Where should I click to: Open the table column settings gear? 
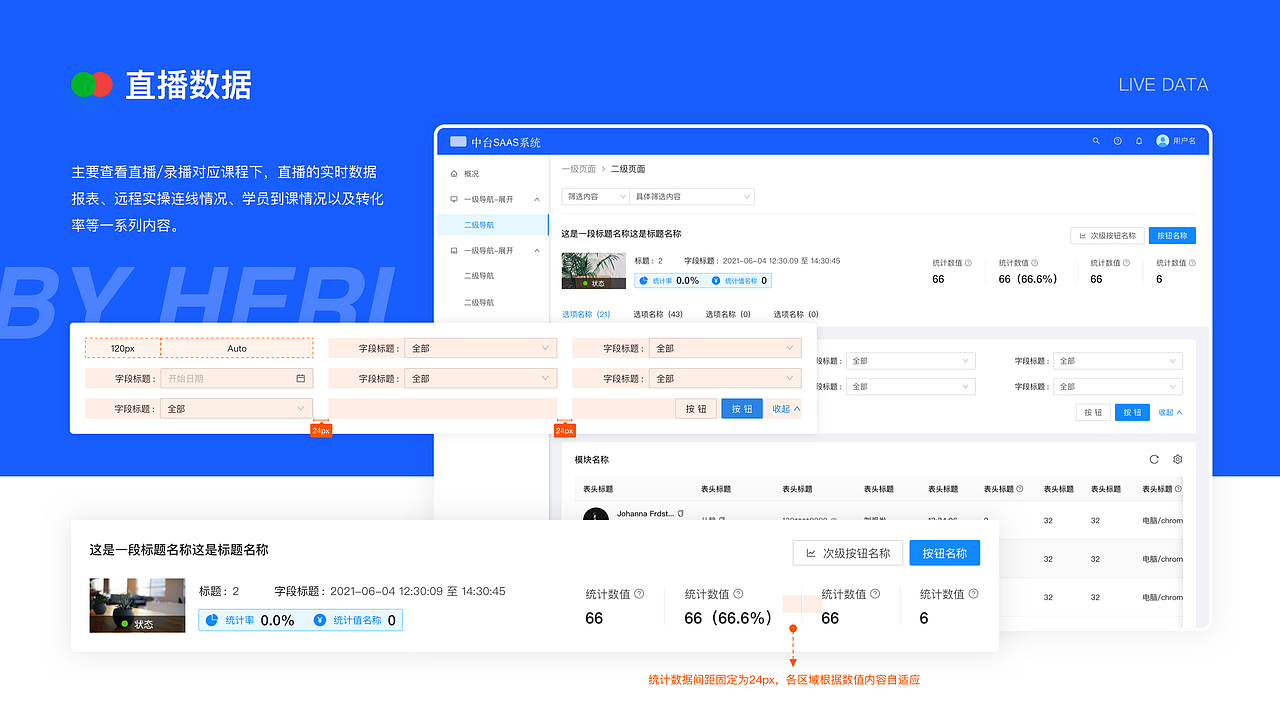coord(1177,459)
